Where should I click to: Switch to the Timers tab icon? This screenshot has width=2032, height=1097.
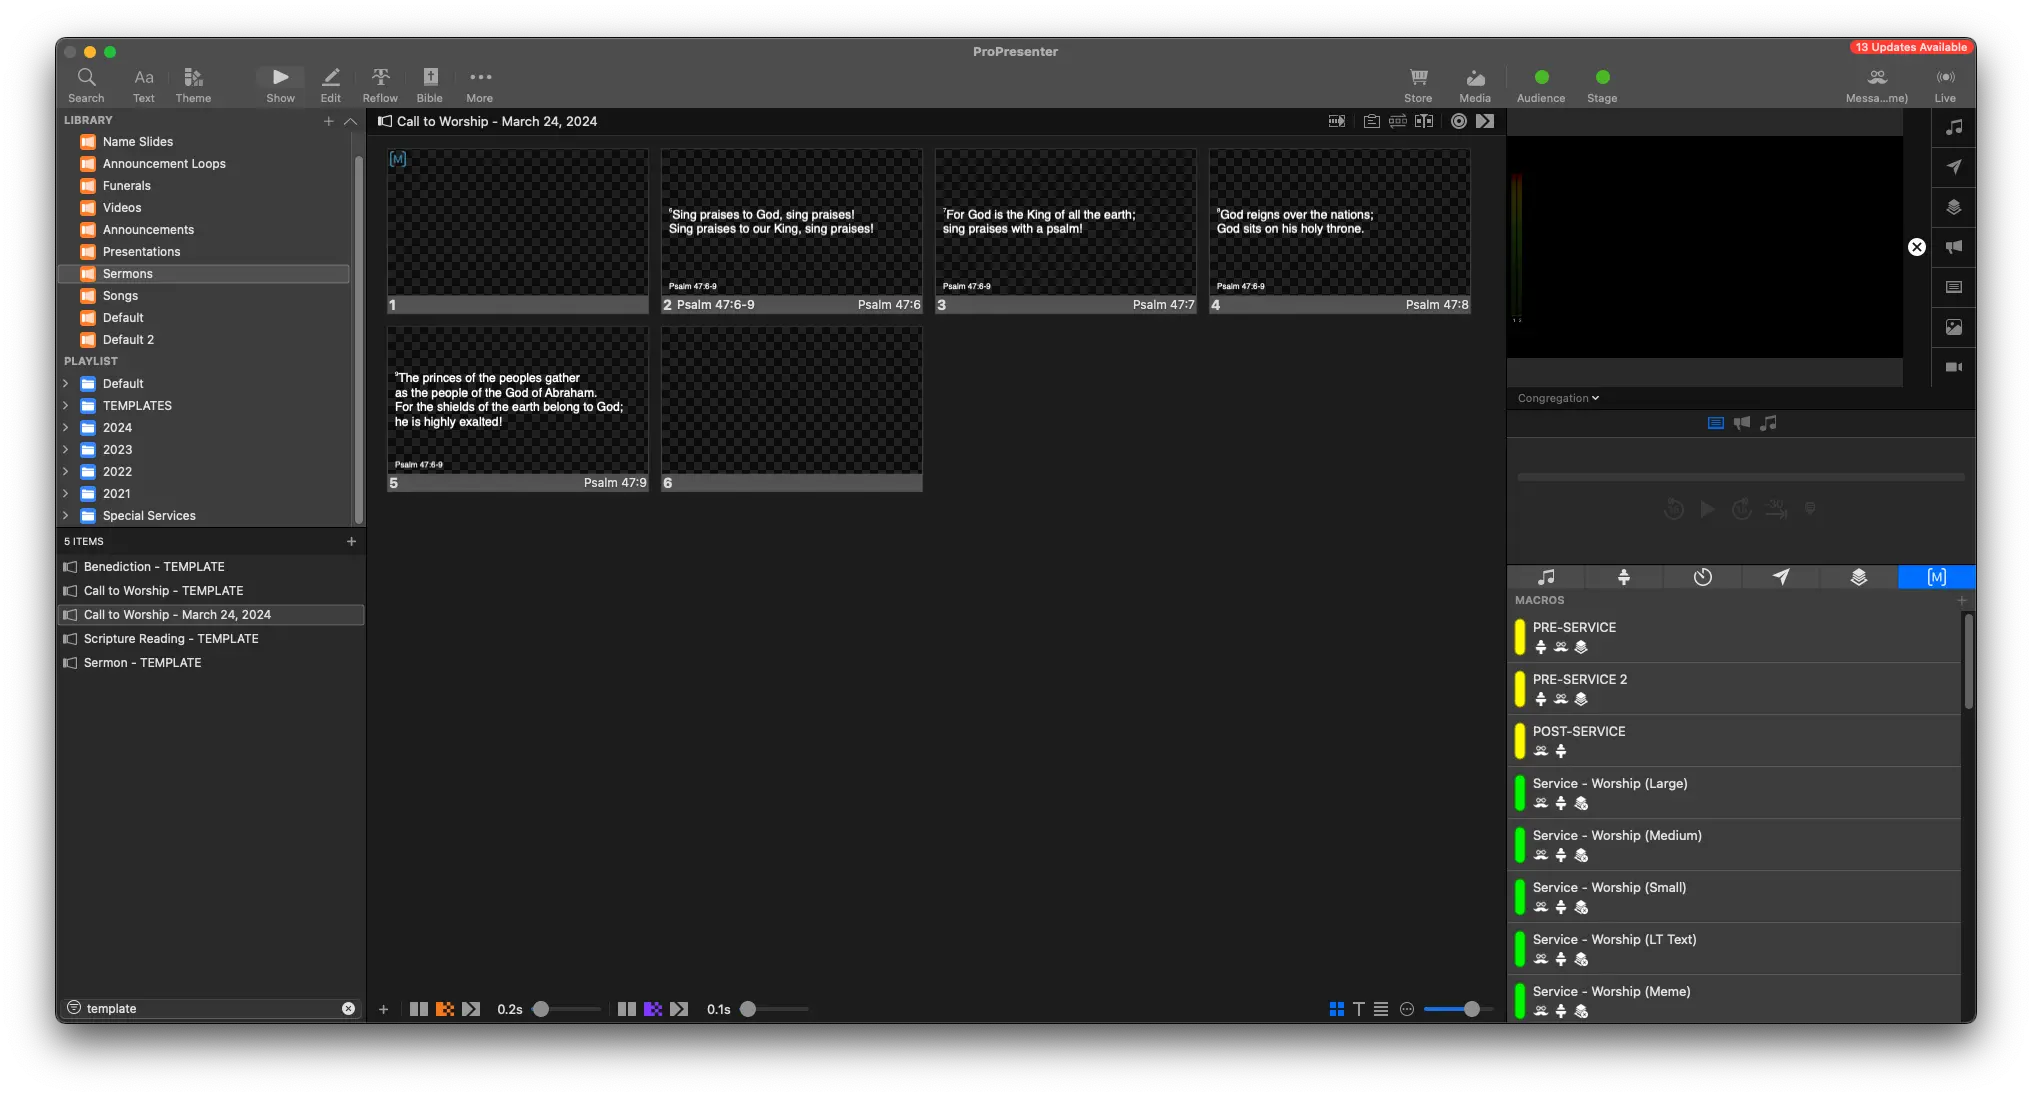tap(1702, 577)
